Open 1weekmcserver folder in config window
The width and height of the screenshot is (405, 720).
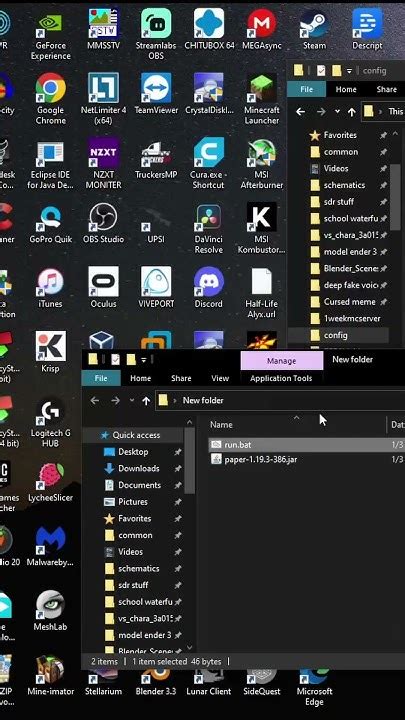pyautogui.click(x=352, y=318)
